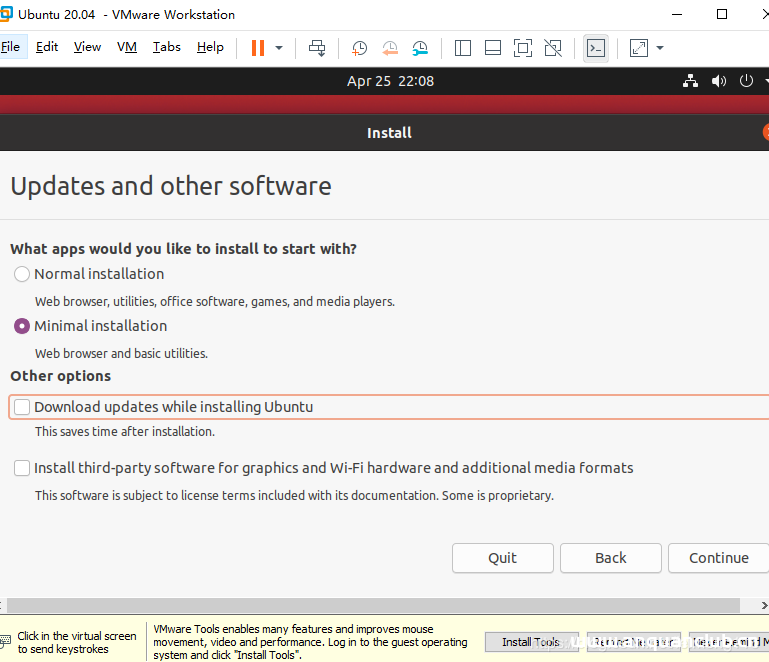This screenshot has width=769, height=662.
Task: Click the orange Pause VM icon
Action: coord(258,48)
